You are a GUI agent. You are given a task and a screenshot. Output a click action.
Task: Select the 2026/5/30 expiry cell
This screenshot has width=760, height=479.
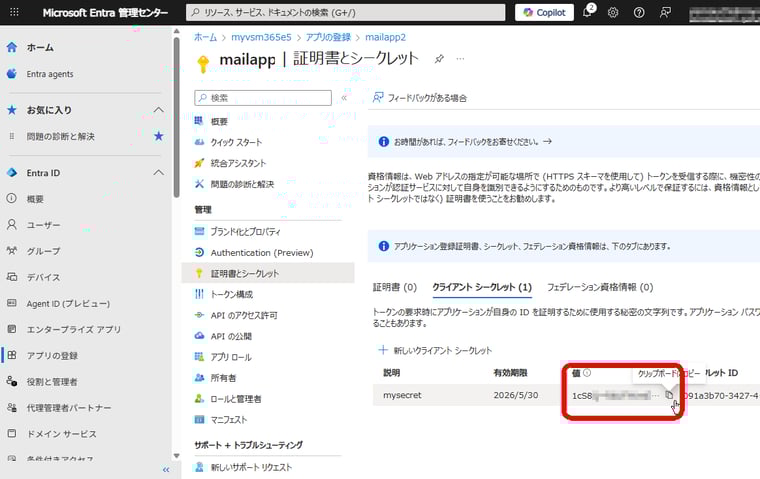[x=516, y=395]
